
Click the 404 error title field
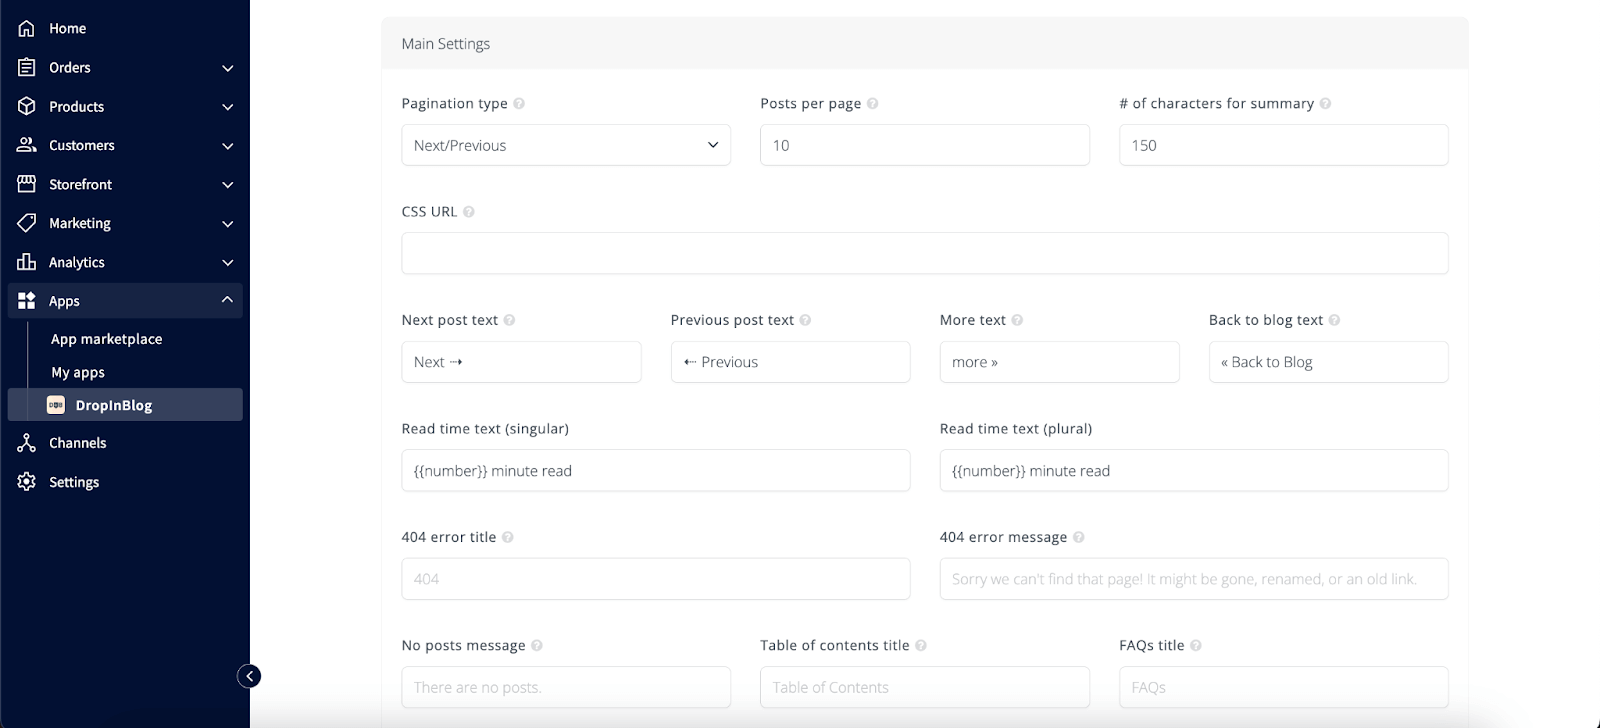[656, 579]
